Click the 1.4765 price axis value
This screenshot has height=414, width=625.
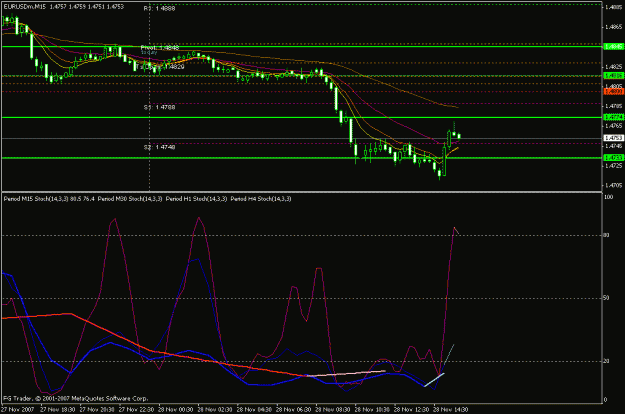coord(613,126)
